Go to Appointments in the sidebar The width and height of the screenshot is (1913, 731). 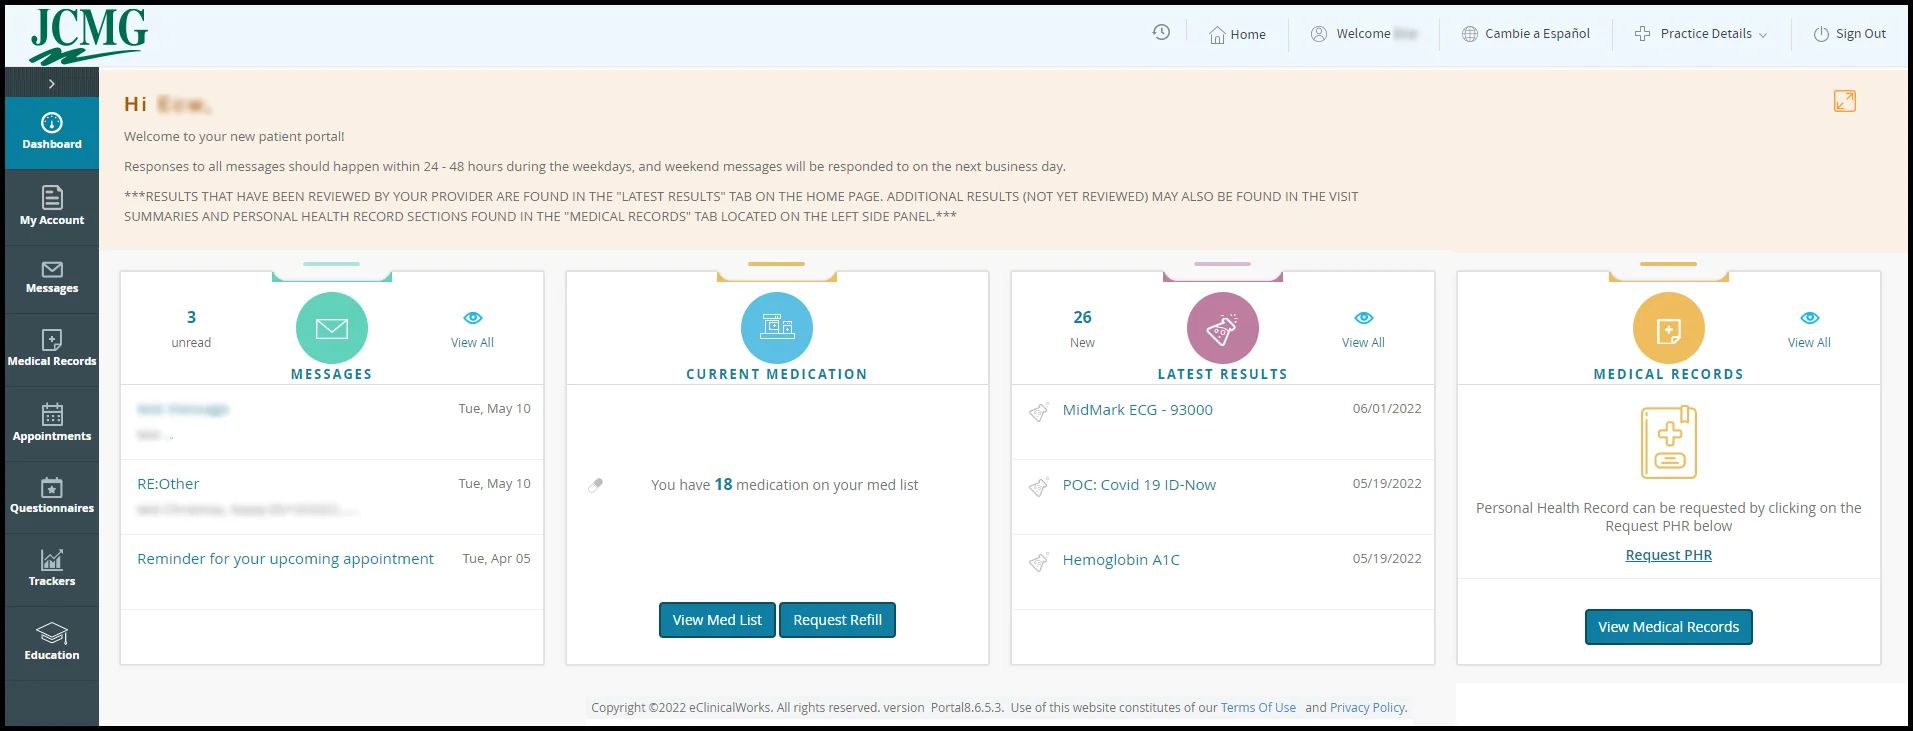(52, 422)
